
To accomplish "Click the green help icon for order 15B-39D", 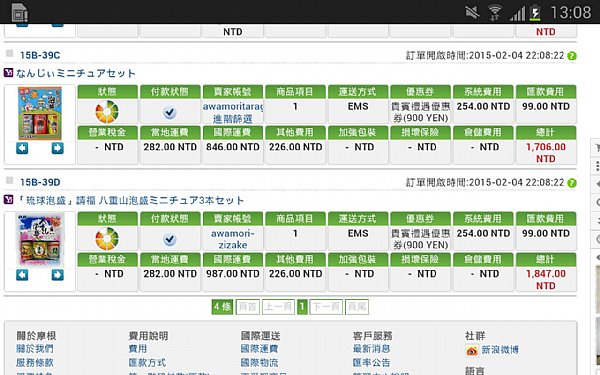I will tap(572, 183).
